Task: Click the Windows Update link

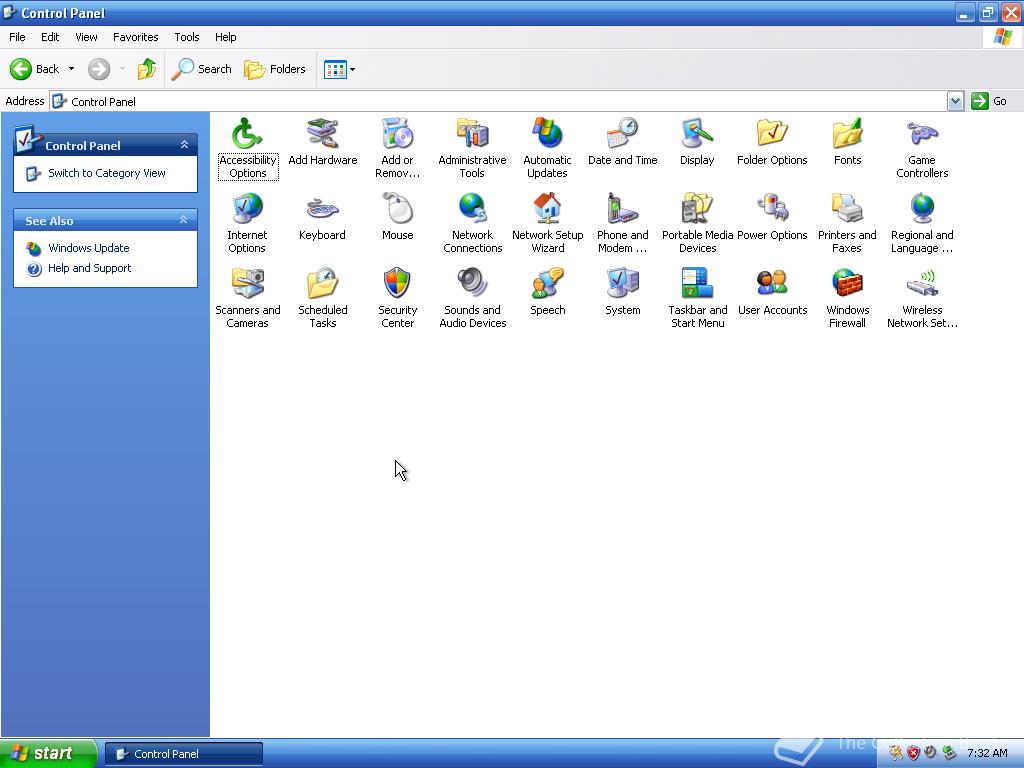Action: (88, 248)
